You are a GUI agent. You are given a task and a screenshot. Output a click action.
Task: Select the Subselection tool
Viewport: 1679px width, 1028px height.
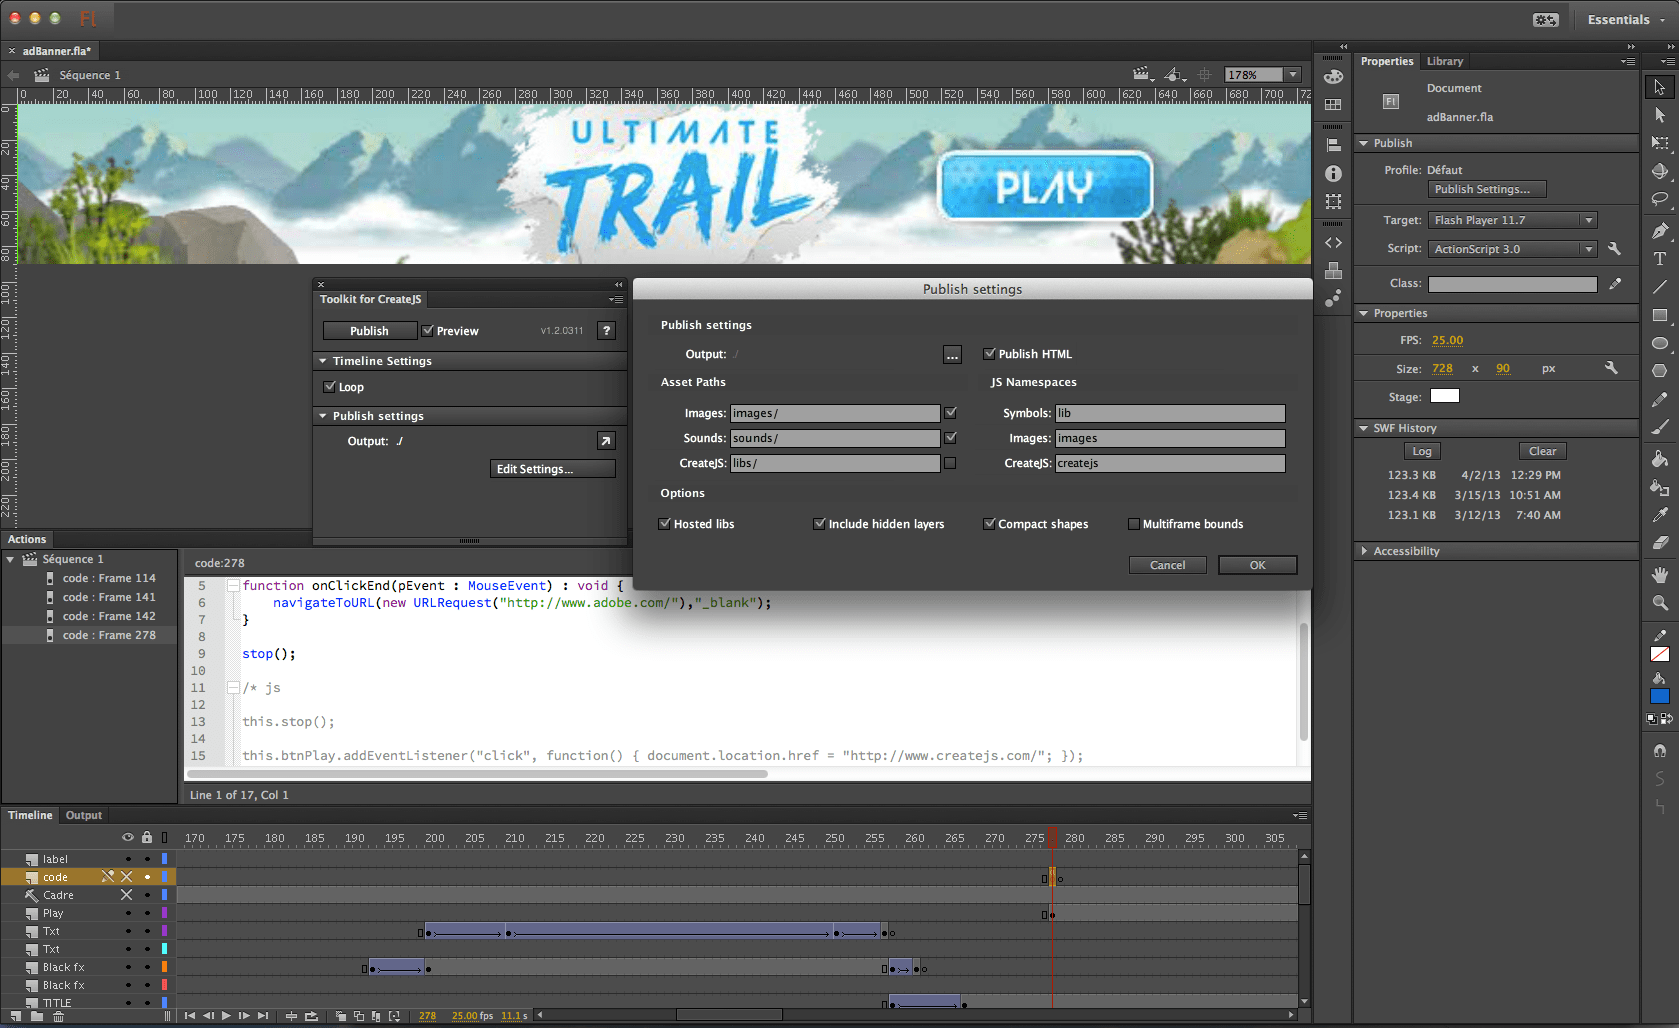click(1659, 115)
